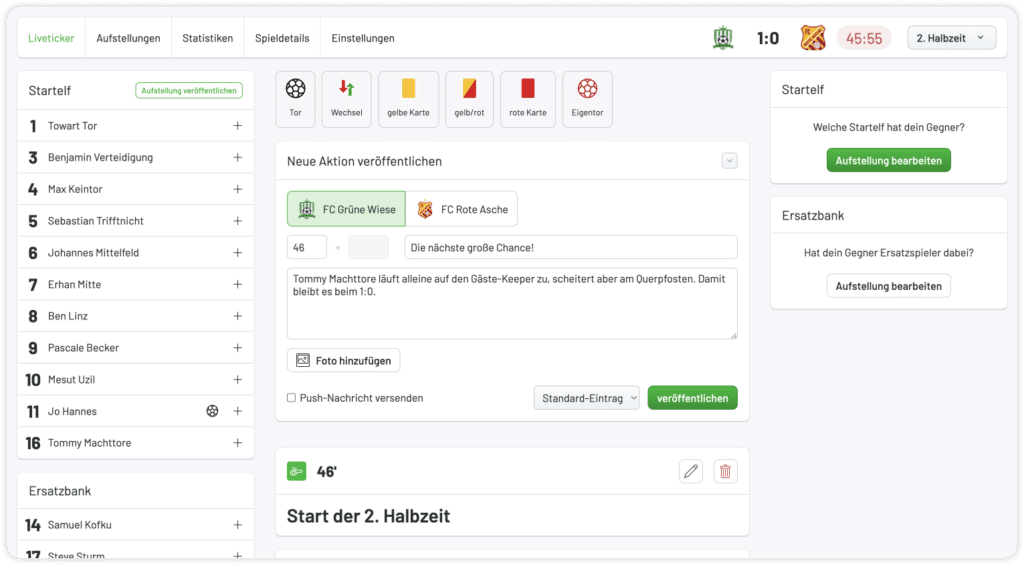The image size is (1024, 565).
Task: Click the FC Rote Asche crest in header
Action: tap(812, 38)
